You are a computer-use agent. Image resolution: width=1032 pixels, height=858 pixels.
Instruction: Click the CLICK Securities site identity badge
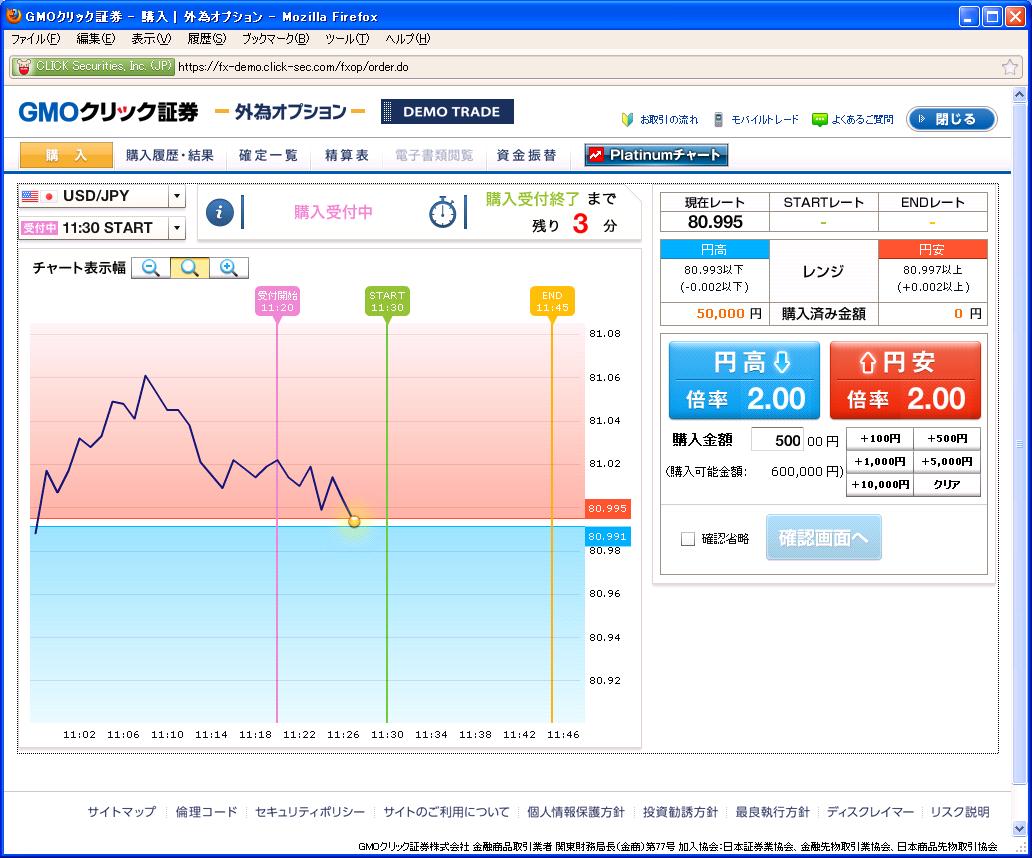pos(93,66)
